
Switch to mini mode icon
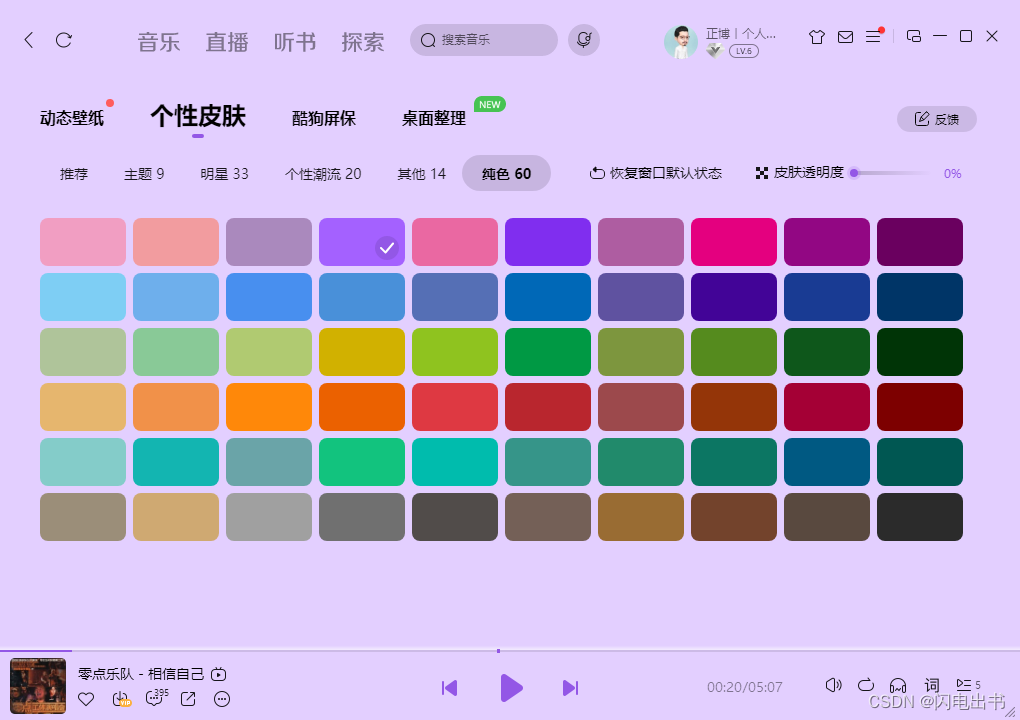point(913,36)
